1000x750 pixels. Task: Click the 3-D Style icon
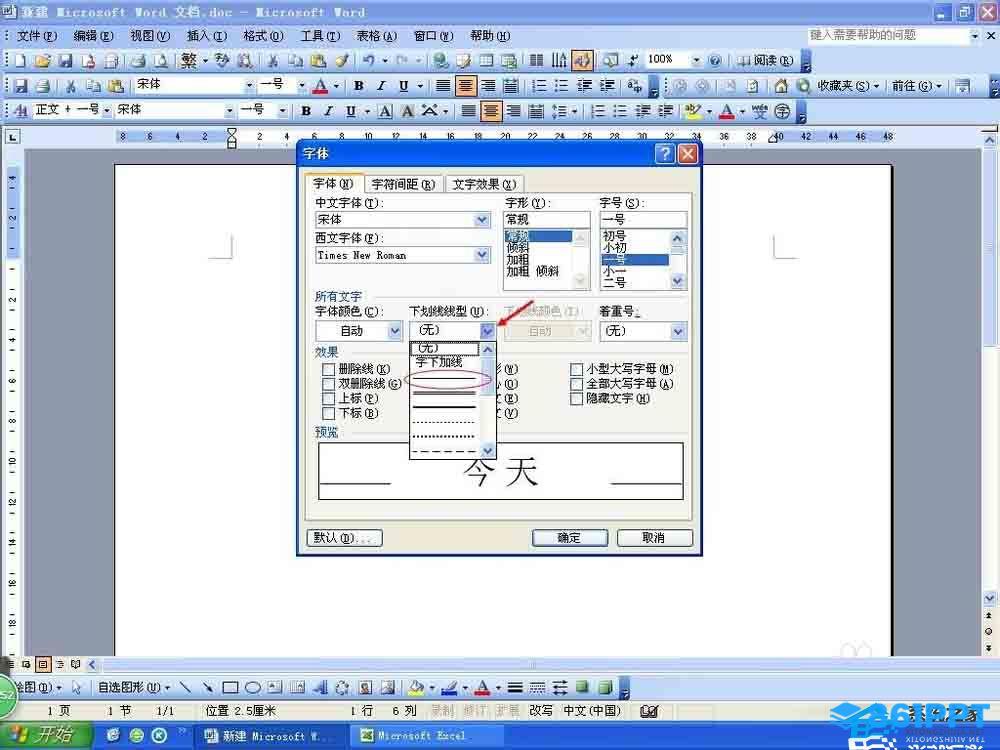click(x=605, y=688)
